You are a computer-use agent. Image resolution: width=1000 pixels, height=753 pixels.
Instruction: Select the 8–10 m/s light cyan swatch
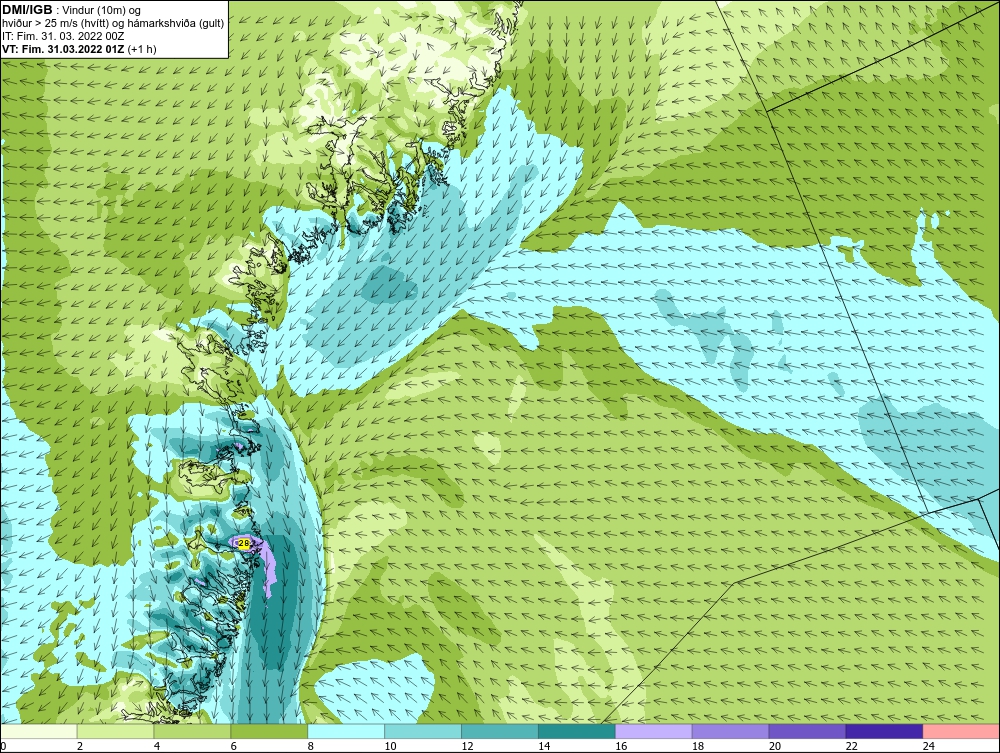[x=346, y=731]
